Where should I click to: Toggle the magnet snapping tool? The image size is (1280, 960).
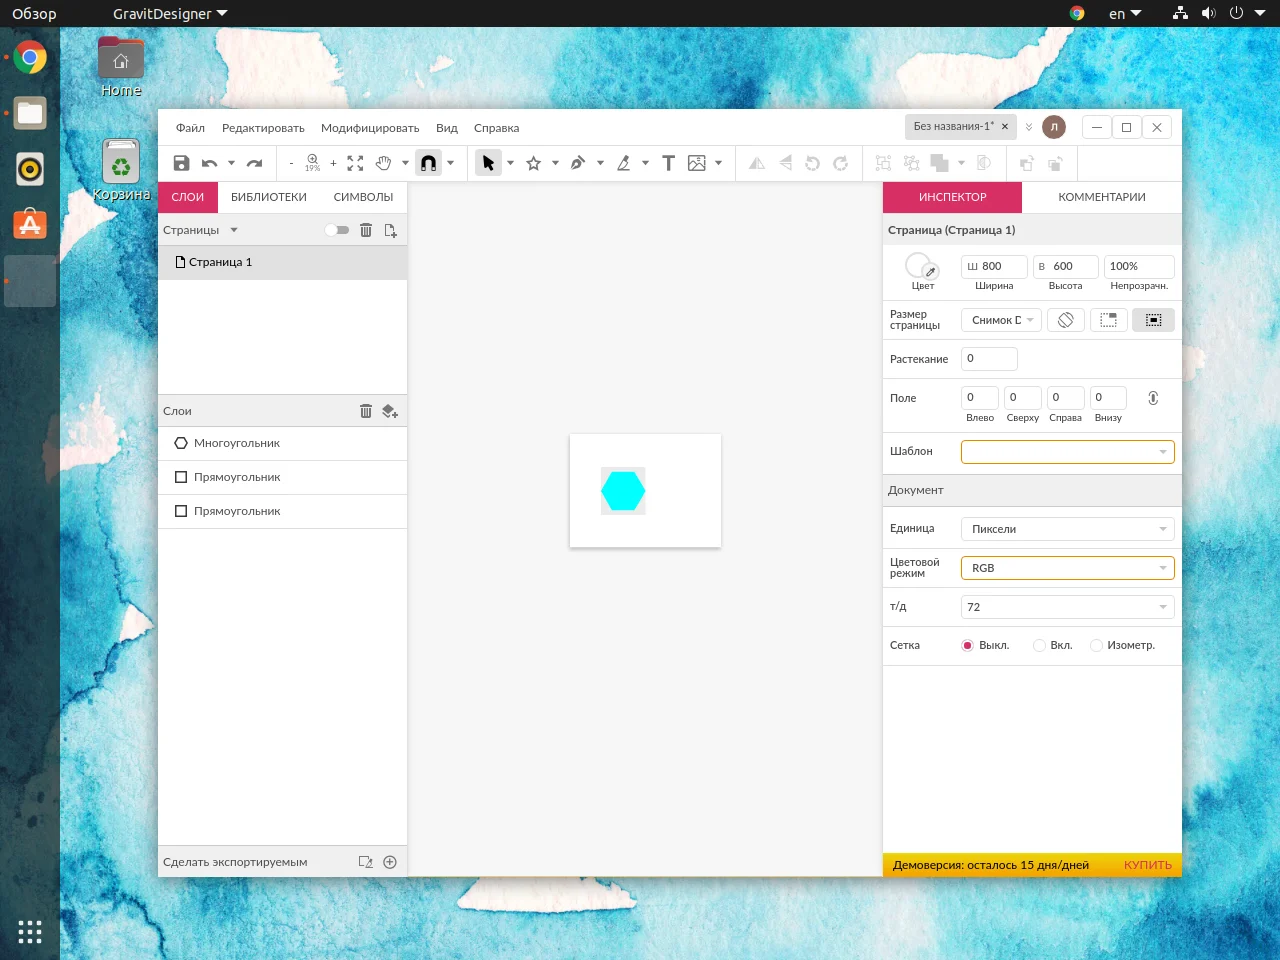[x=428, y=163]
